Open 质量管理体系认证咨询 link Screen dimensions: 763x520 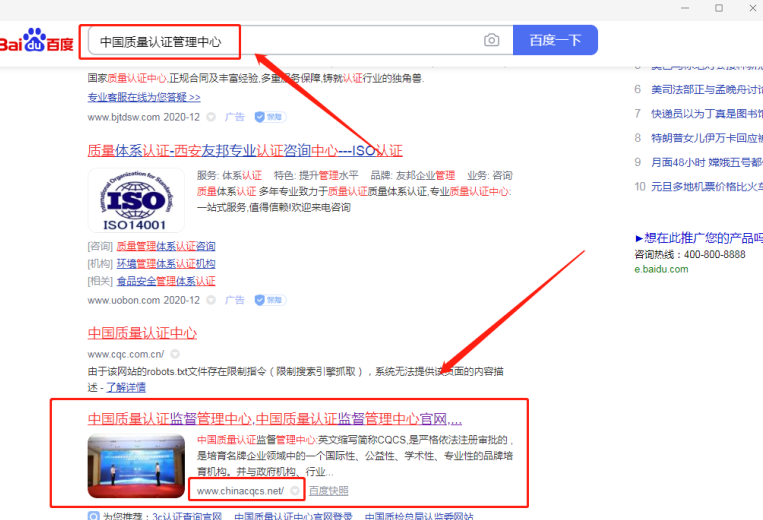(x=166, y=246)
